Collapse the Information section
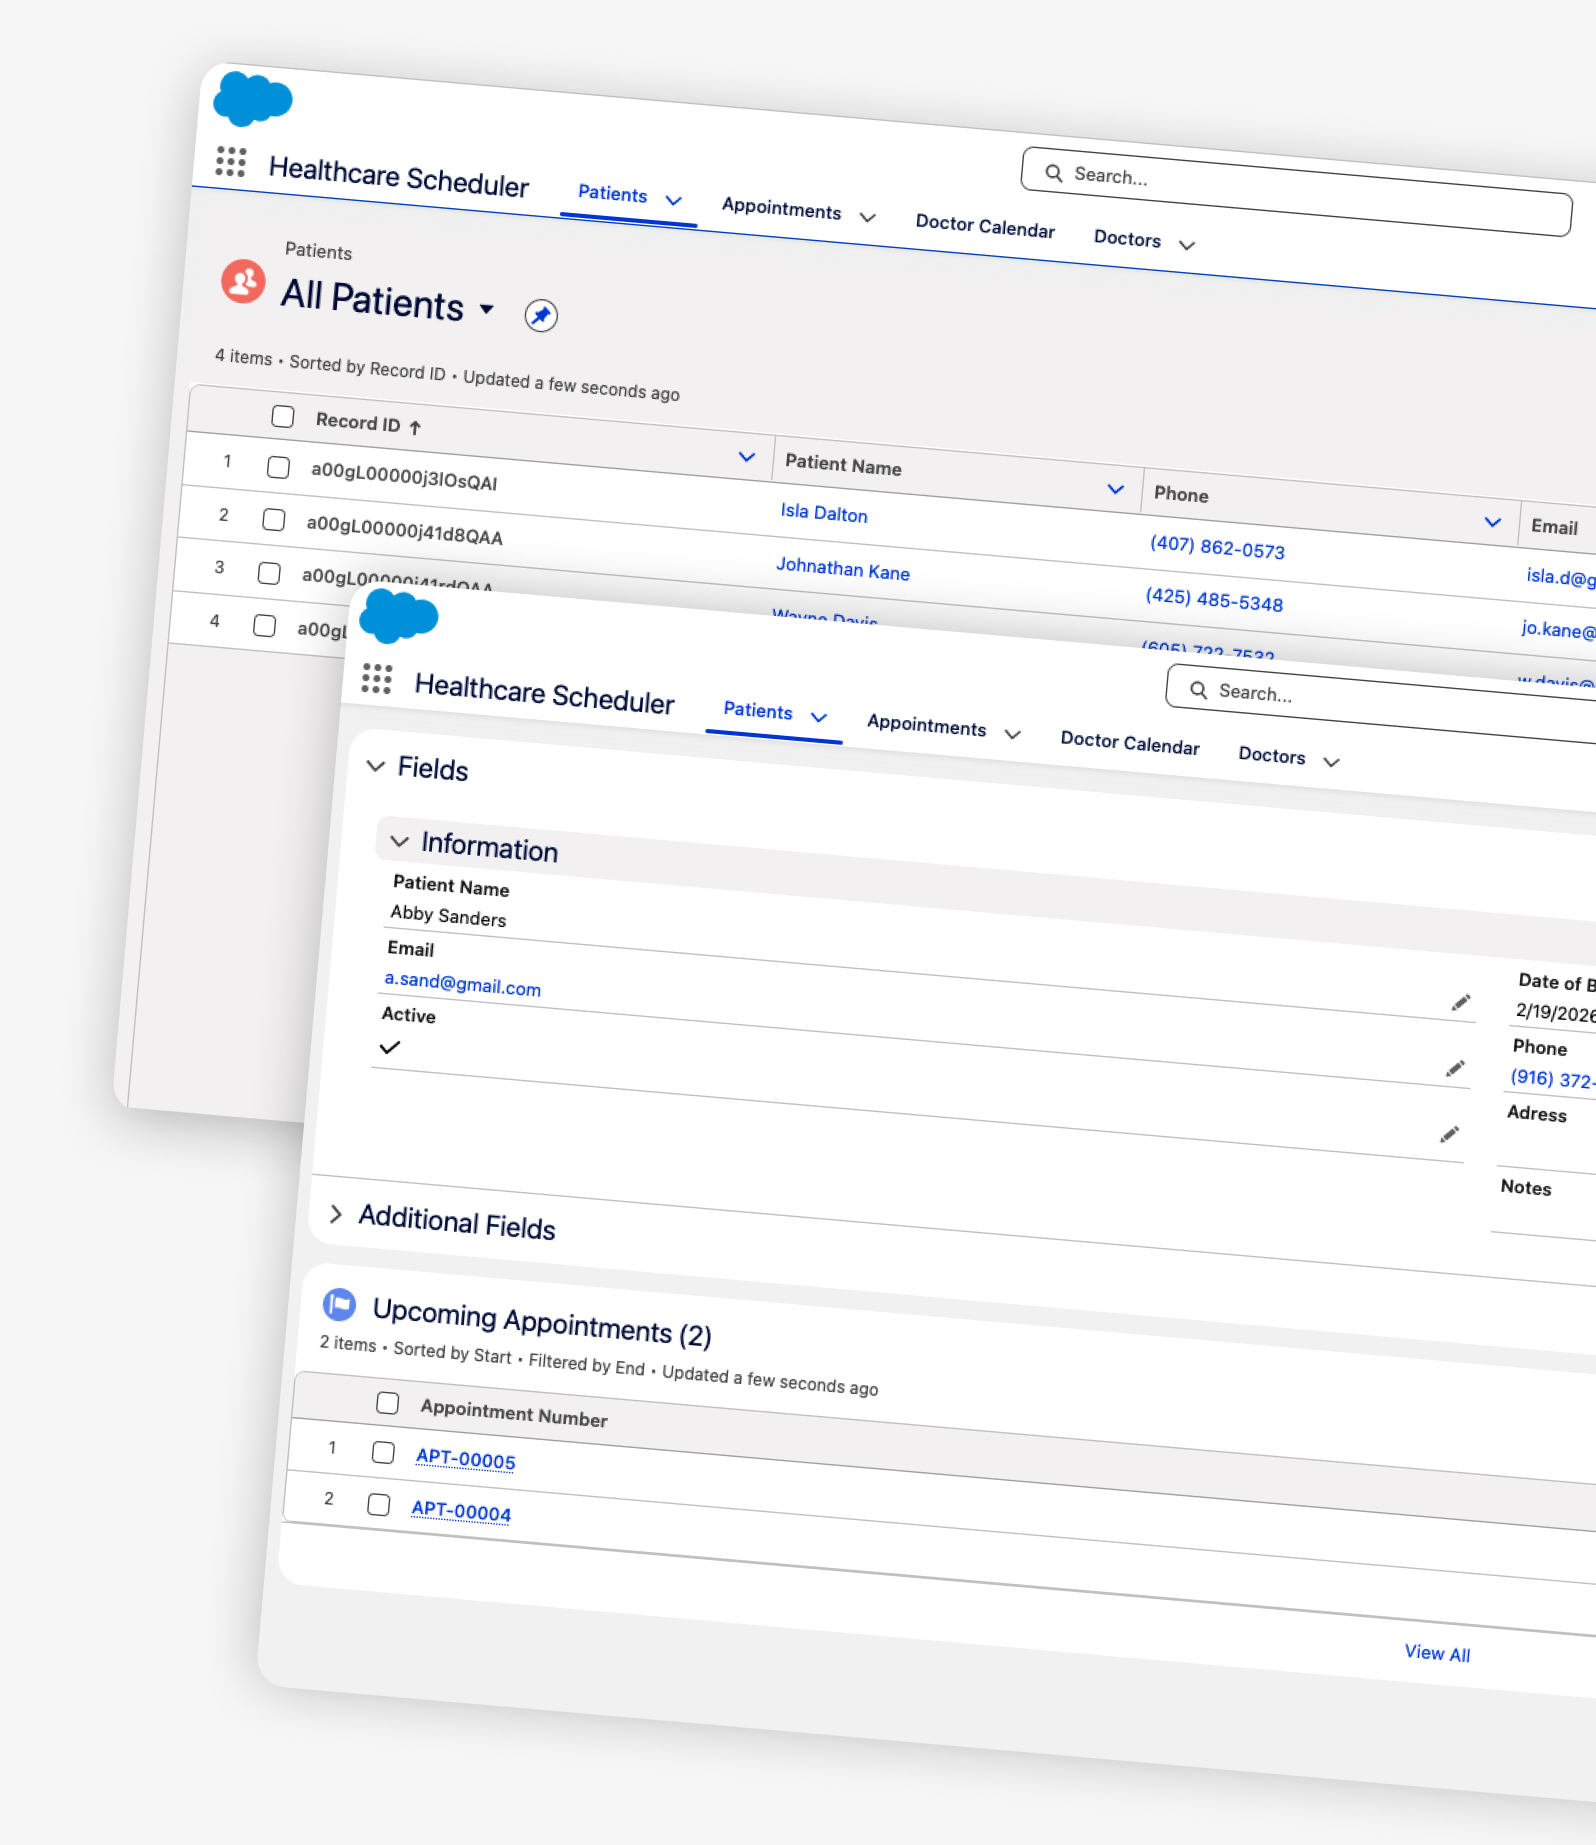The height and width of the screenshot is (1845, 1596). click(x=399, y=841)
